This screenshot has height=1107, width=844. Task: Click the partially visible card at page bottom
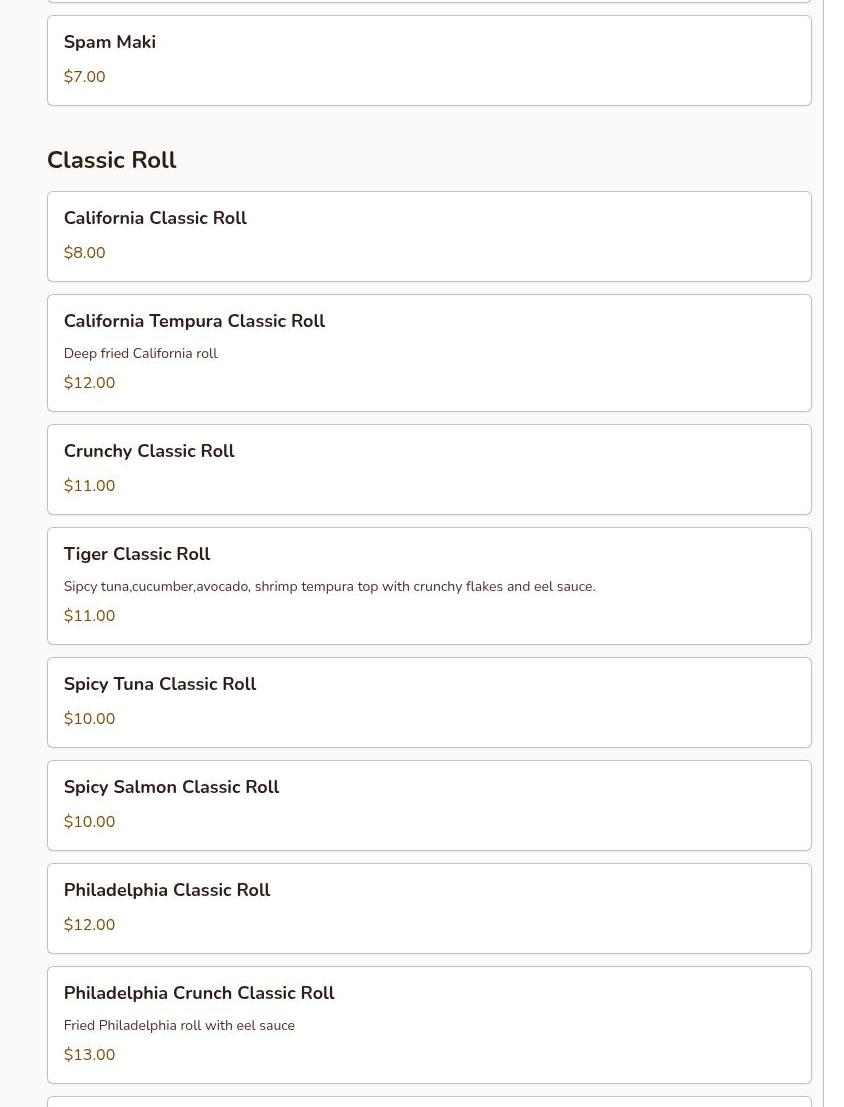coord(429,1102)
